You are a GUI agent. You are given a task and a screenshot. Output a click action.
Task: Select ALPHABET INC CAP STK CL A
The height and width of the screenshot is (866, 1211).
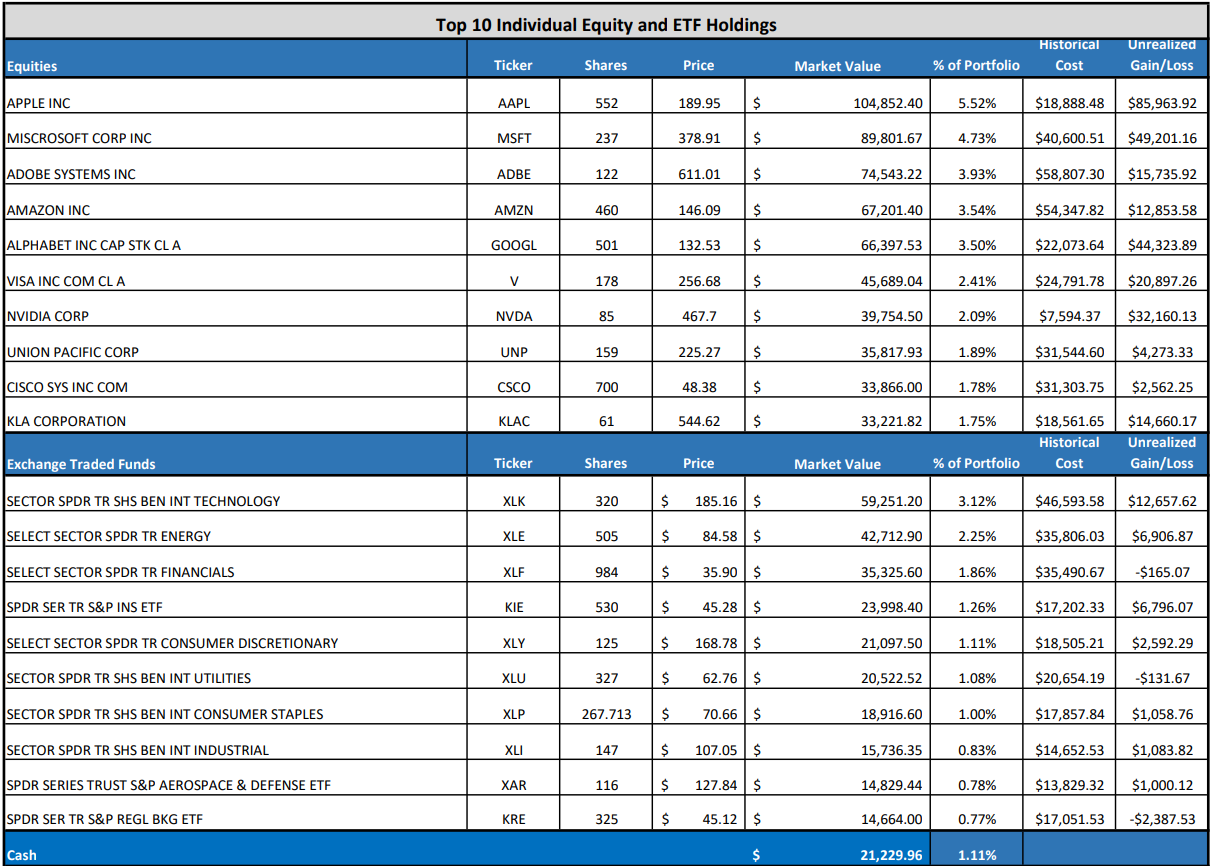point(94,245)
